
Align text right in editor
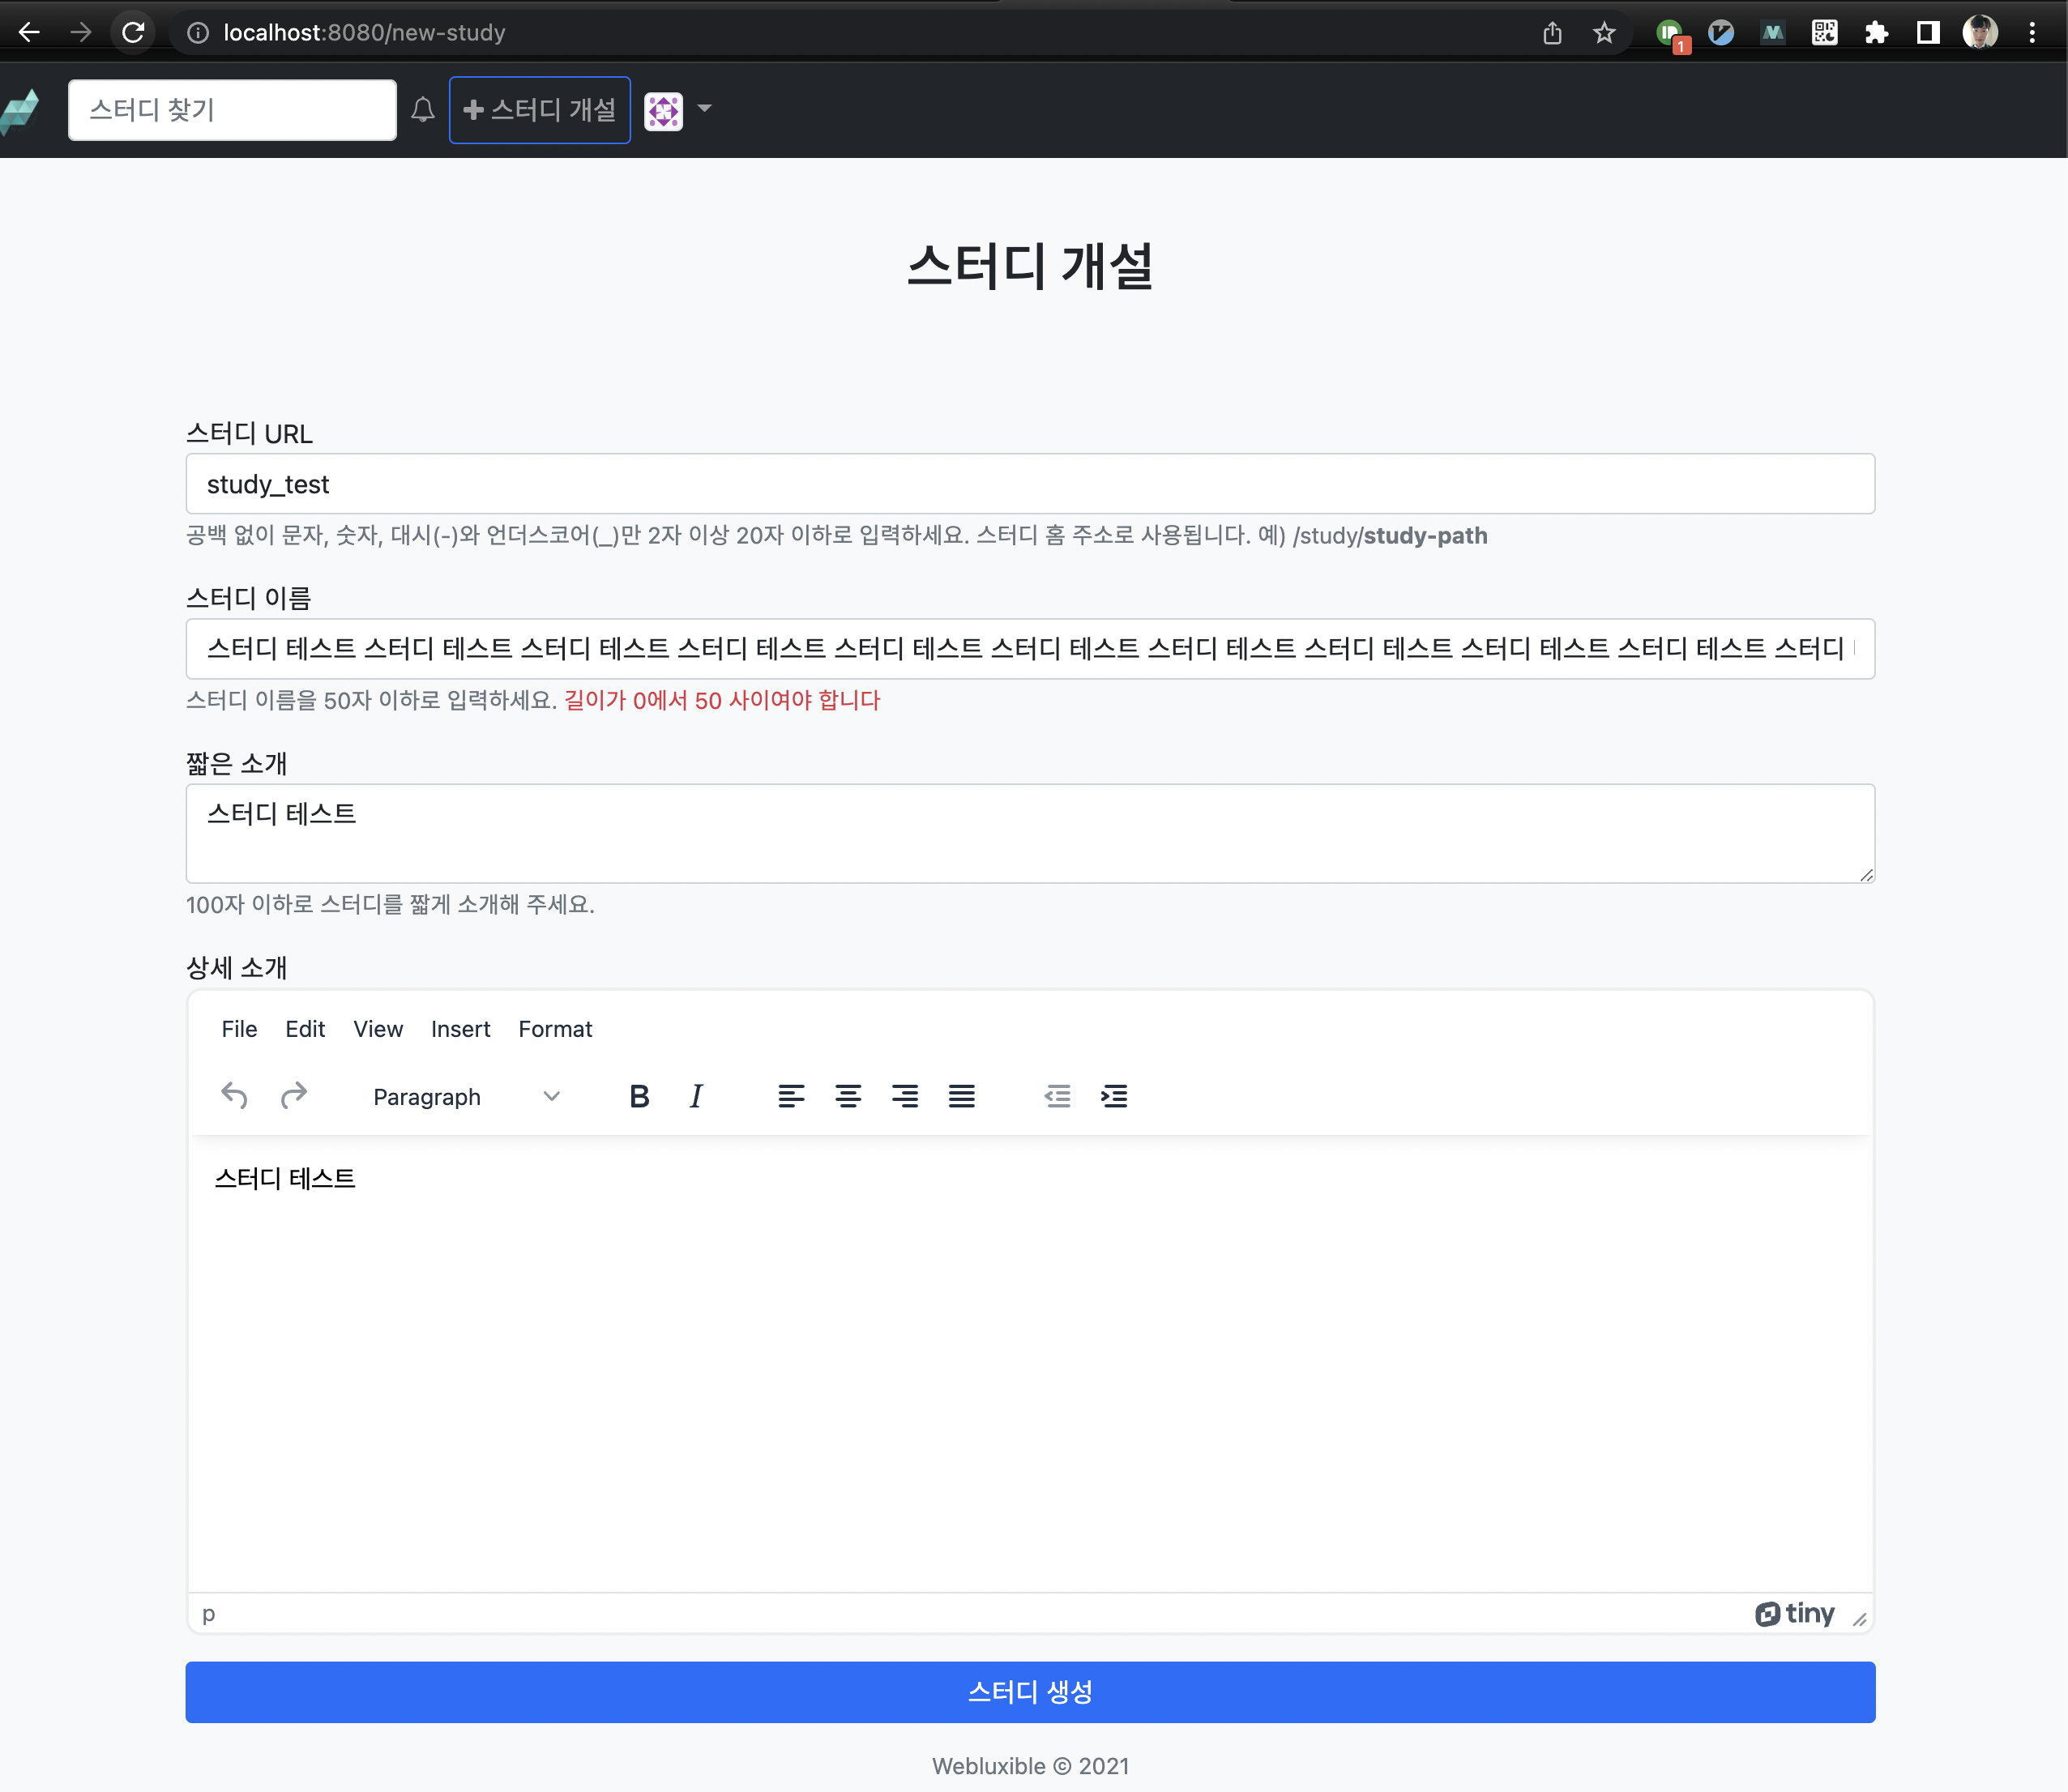pyautogui.click(x=905, y=1097)
